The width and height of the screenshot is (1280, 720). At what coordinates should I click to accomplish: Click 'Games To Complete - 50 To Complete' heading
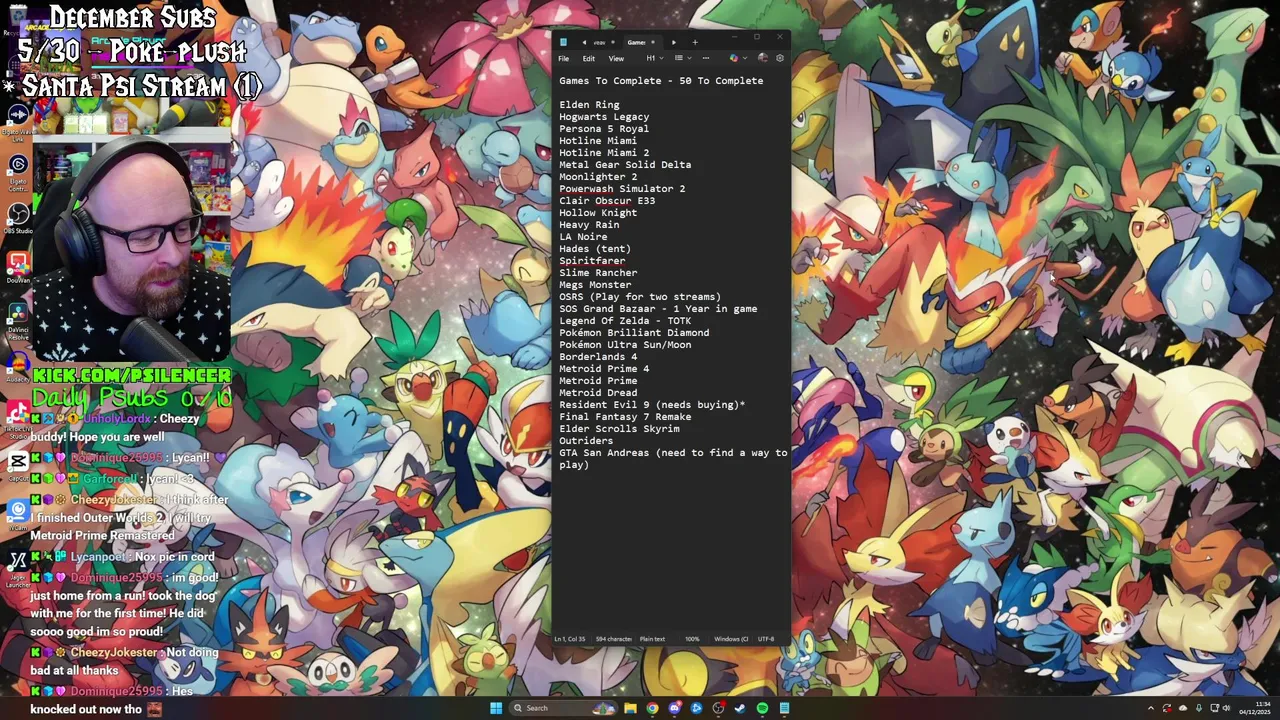click(x=661, y=81)
